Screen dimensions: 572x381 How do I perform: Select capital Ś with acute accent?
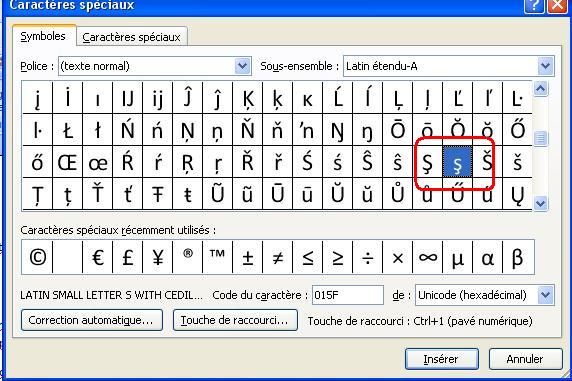[308, 162]
